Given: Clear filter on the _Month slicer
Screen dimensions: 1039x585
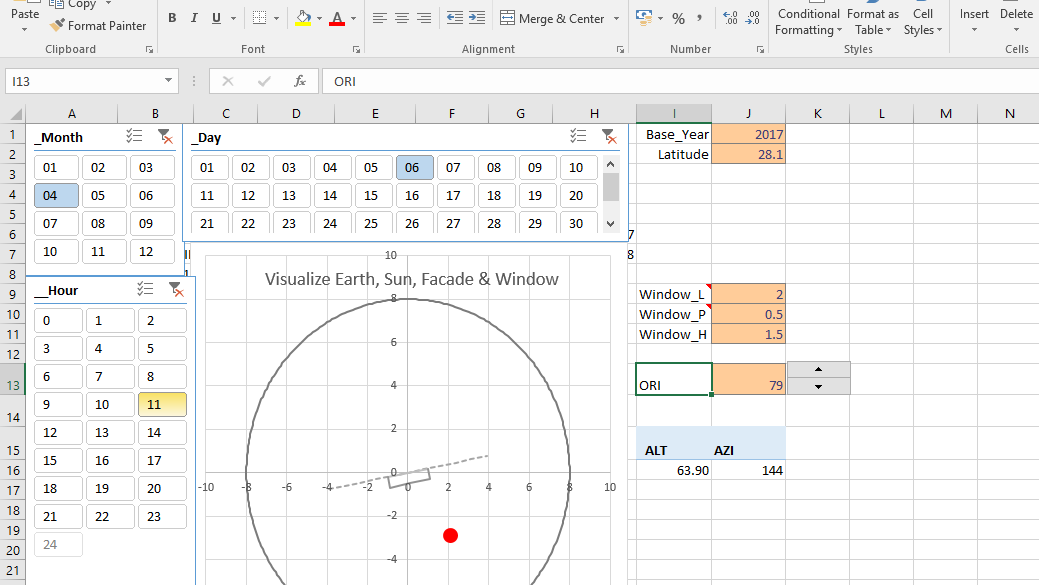Looking at the screenshot, I should 165,136.
